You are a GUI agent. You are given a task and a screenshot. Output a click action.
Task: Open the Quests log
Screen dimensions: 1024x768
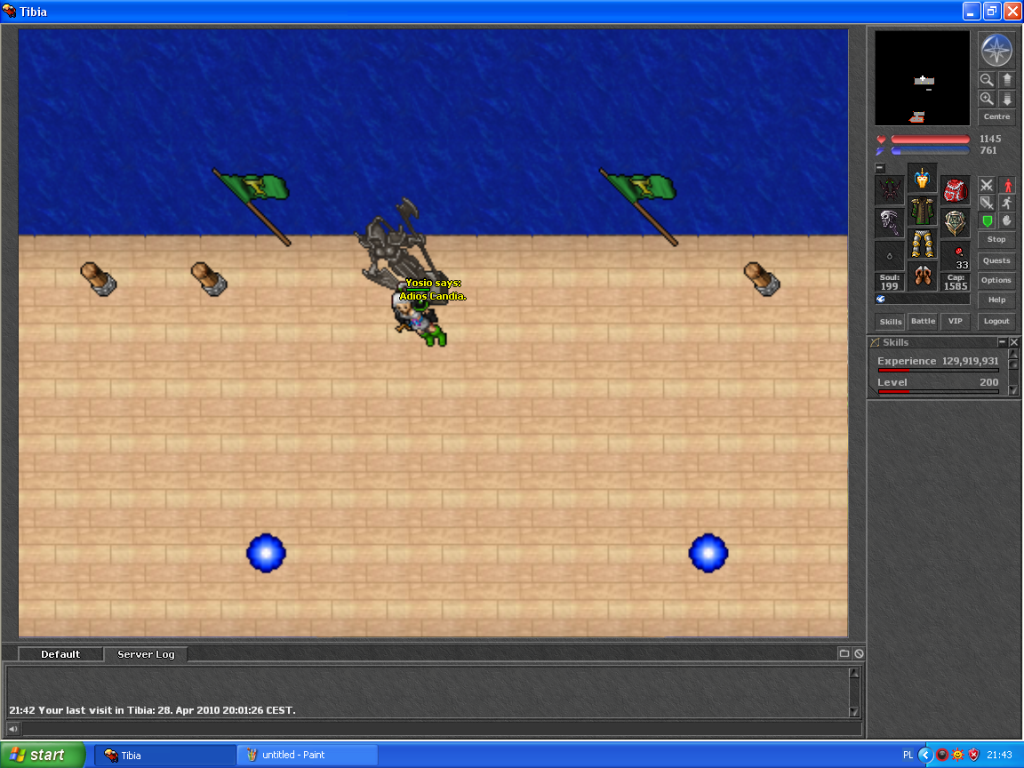[x=997, y=261]
